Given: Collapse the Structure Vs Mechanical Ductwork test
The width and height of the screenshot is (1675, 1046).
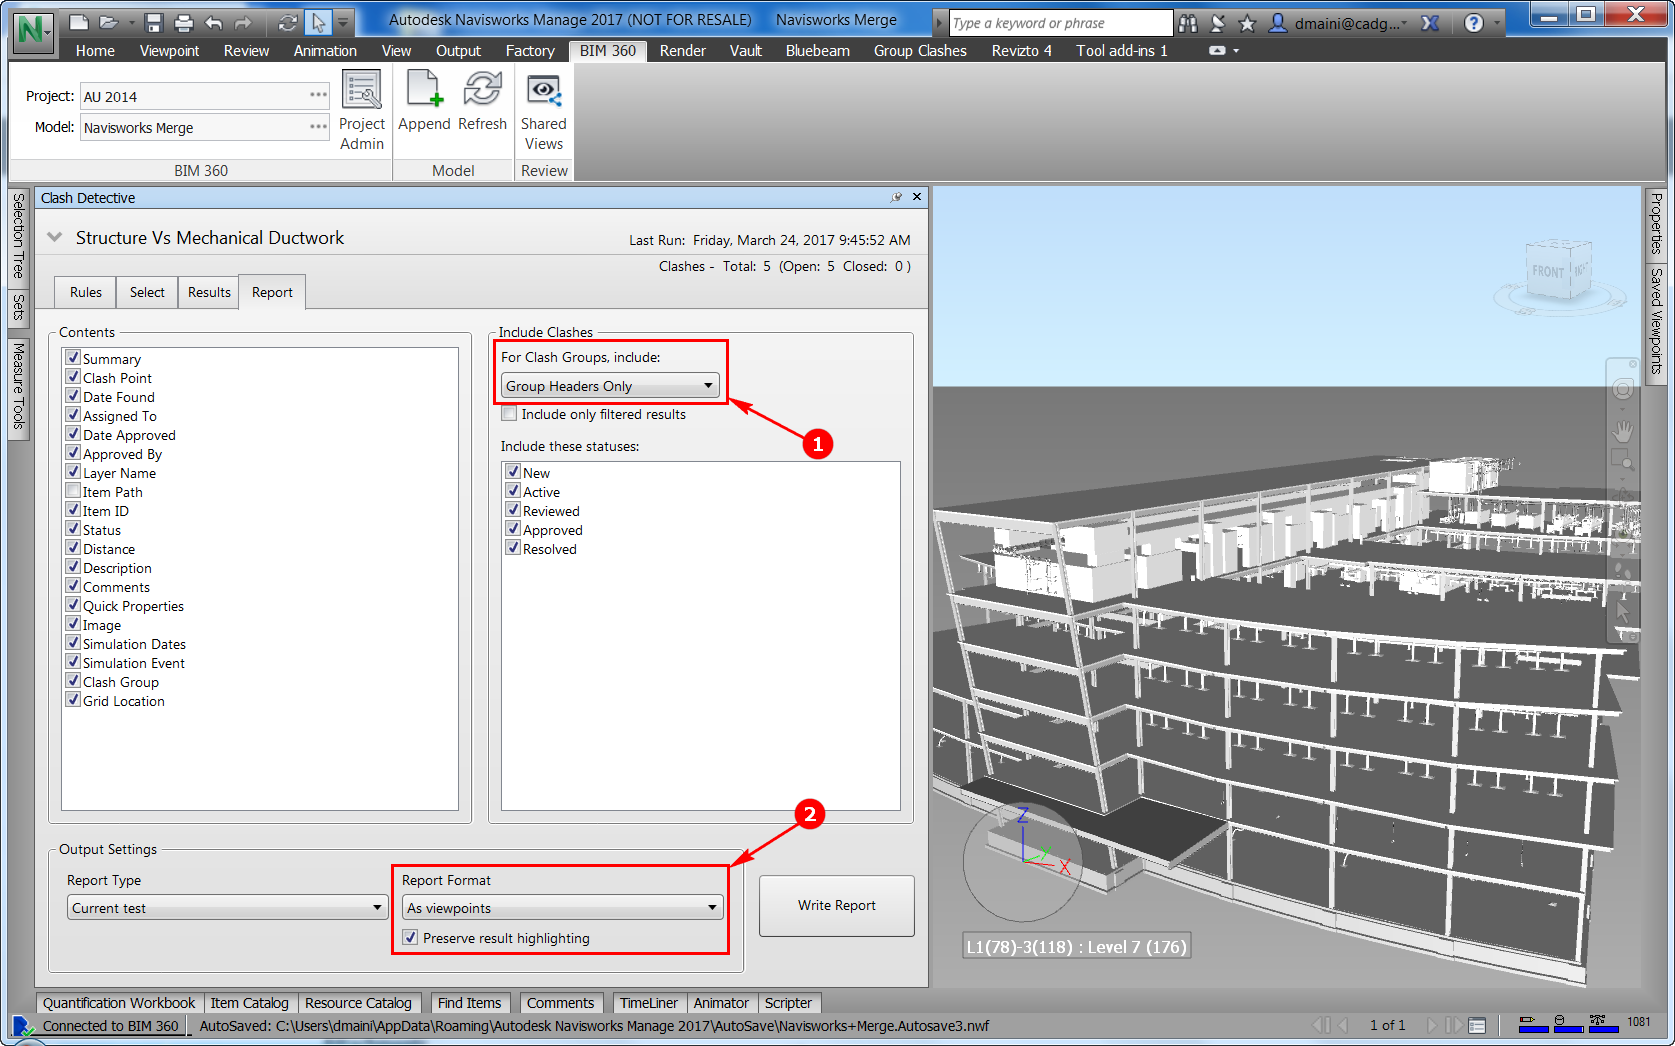Looking at the screenshot, I should [55, 237].
